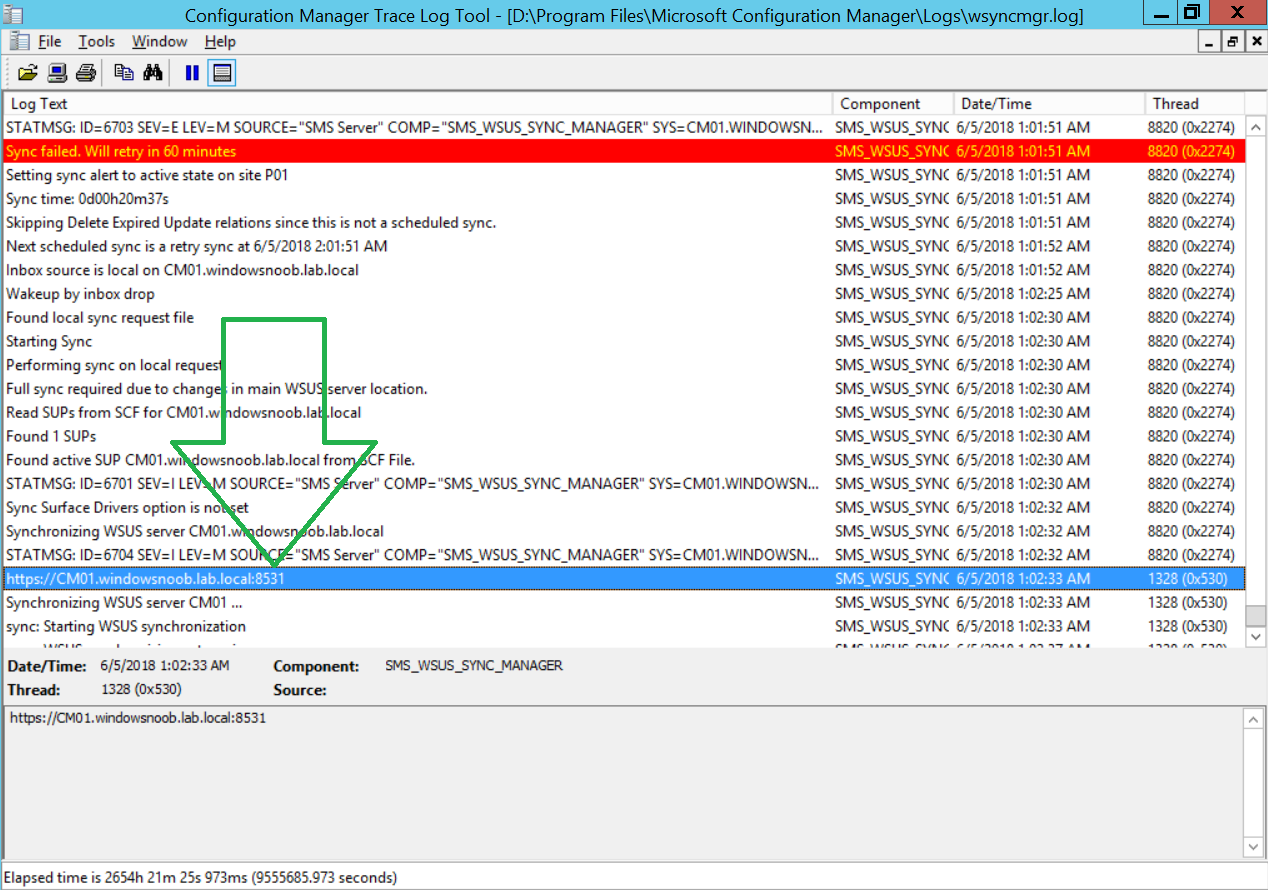1268x890 pixels.
Task: Restore down the inner log document window
Action: pos(1233,41)
